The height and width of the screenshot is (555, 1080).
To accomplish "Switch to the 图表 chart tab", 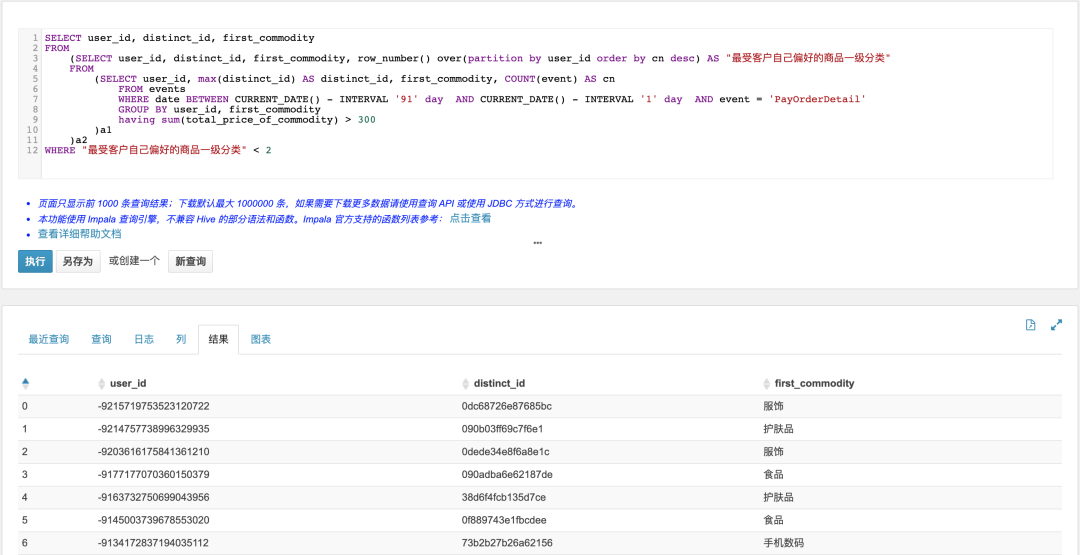I will point(260,339).
